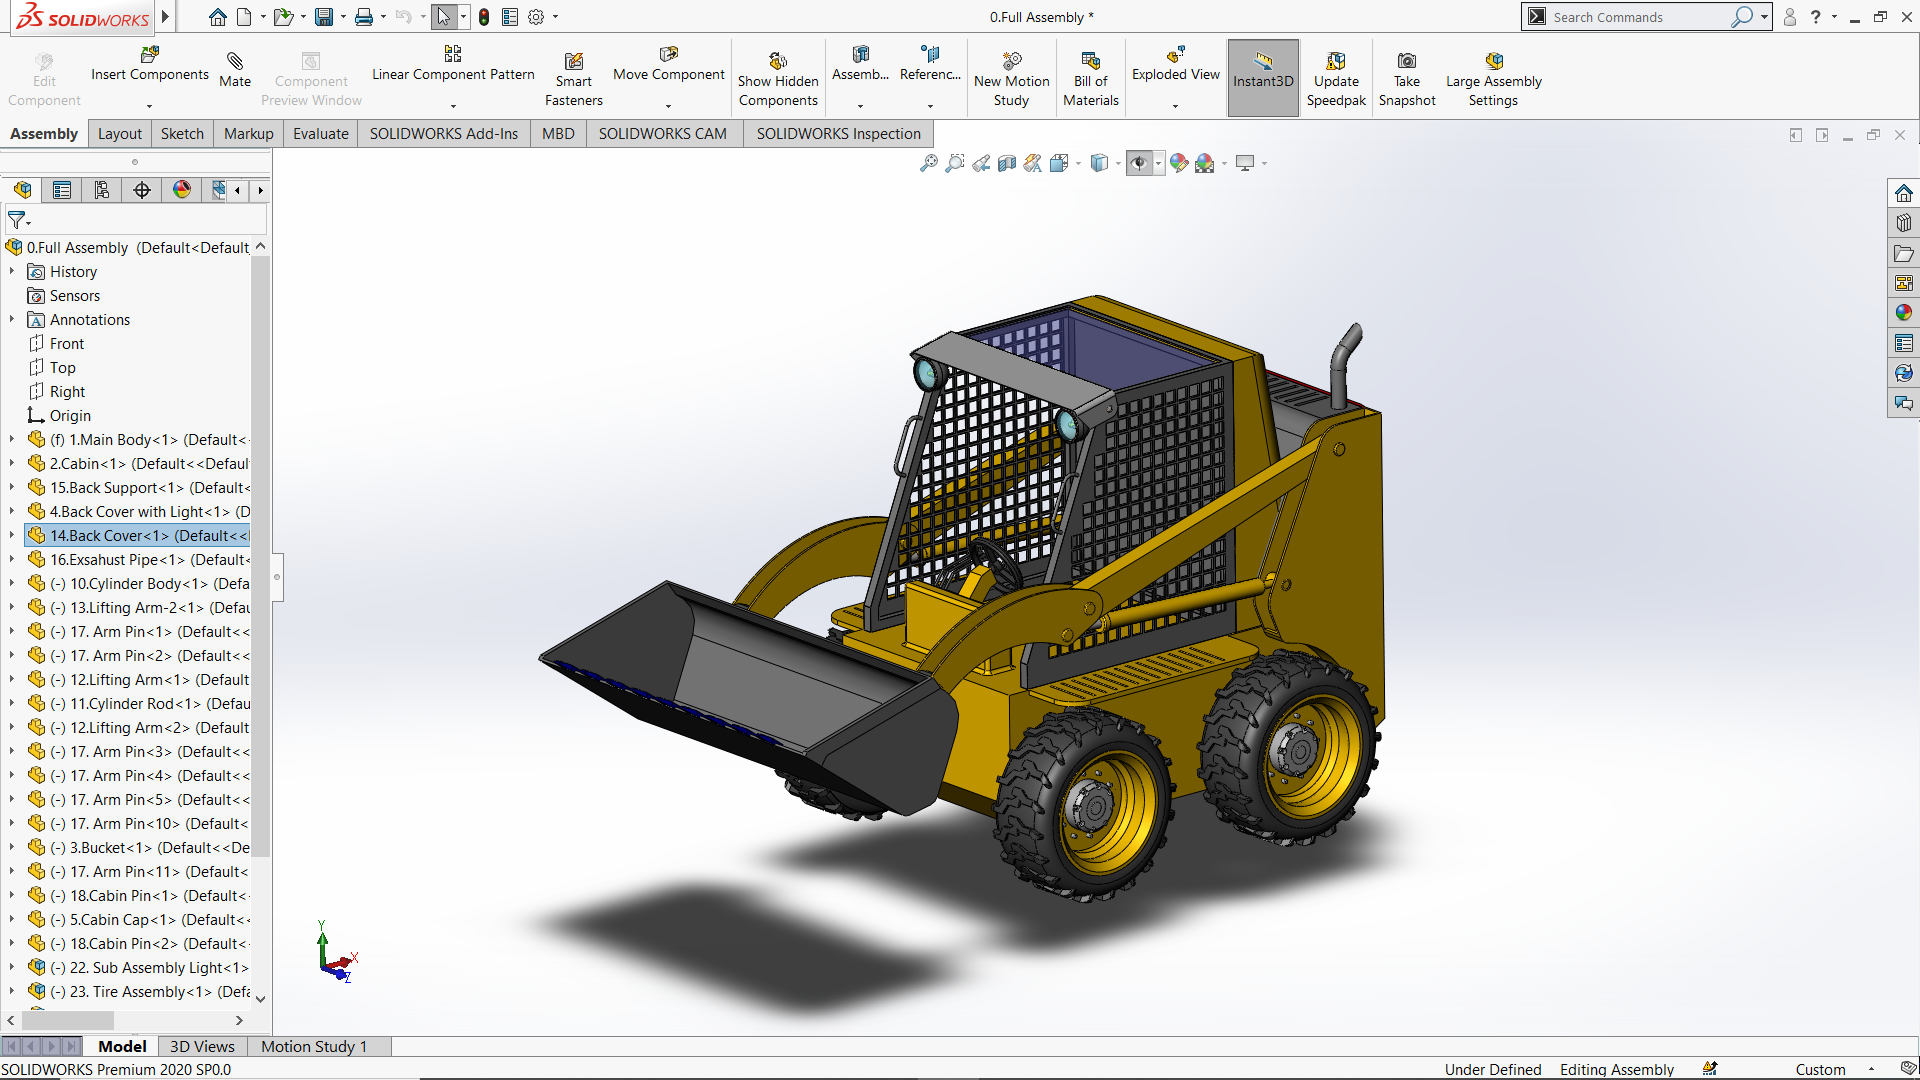The width and height of the screenshot is (1920, 1080).
Task: Open Motion Study 1 tab
Action: (x=314, y=1046)
